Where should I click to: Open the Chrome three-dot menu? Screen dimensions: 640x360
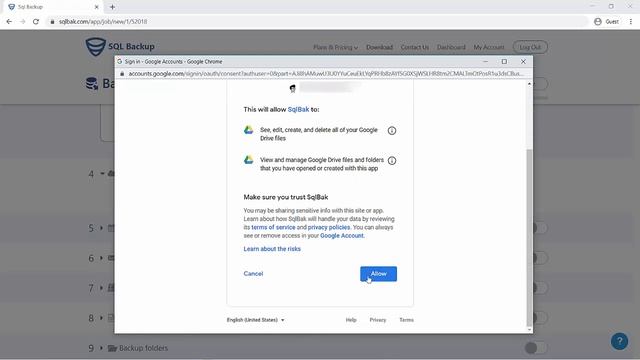pos(631,22)
